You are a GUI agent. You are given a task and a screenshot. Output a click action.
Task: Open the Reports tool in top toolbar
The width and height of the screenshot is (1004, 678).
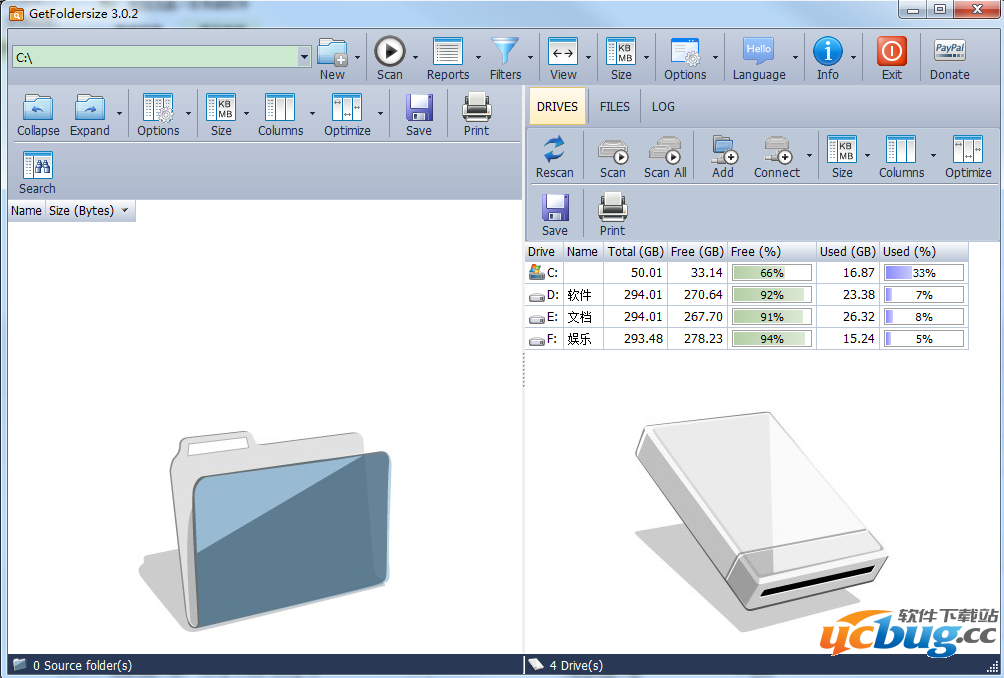(x=447, y=52)
